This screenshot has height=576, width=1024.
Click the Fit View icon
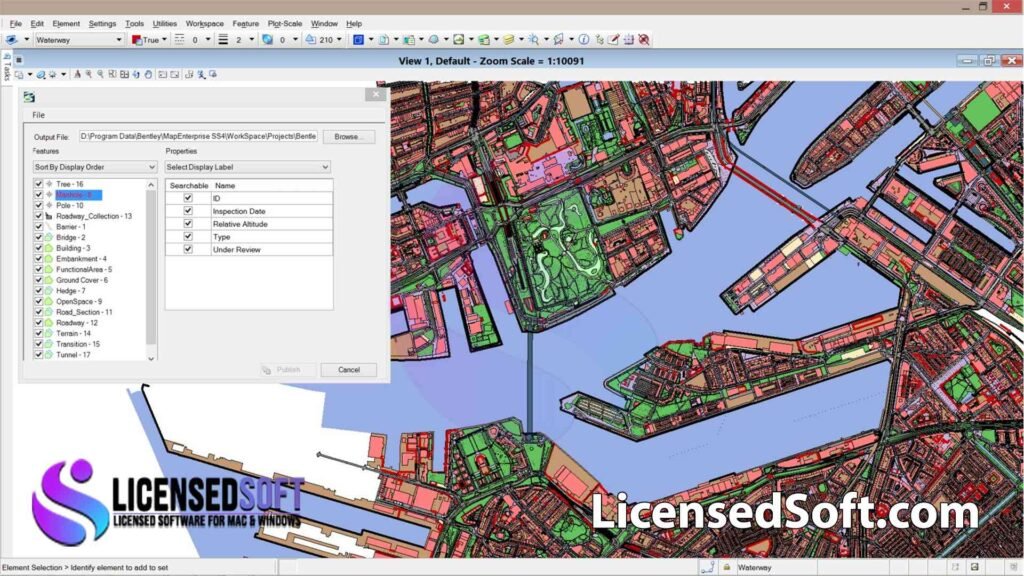coord(124,74)
